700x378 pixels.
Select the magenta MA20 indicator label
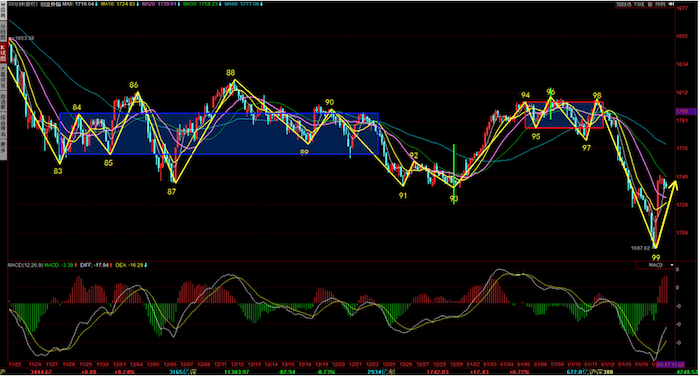159,4
